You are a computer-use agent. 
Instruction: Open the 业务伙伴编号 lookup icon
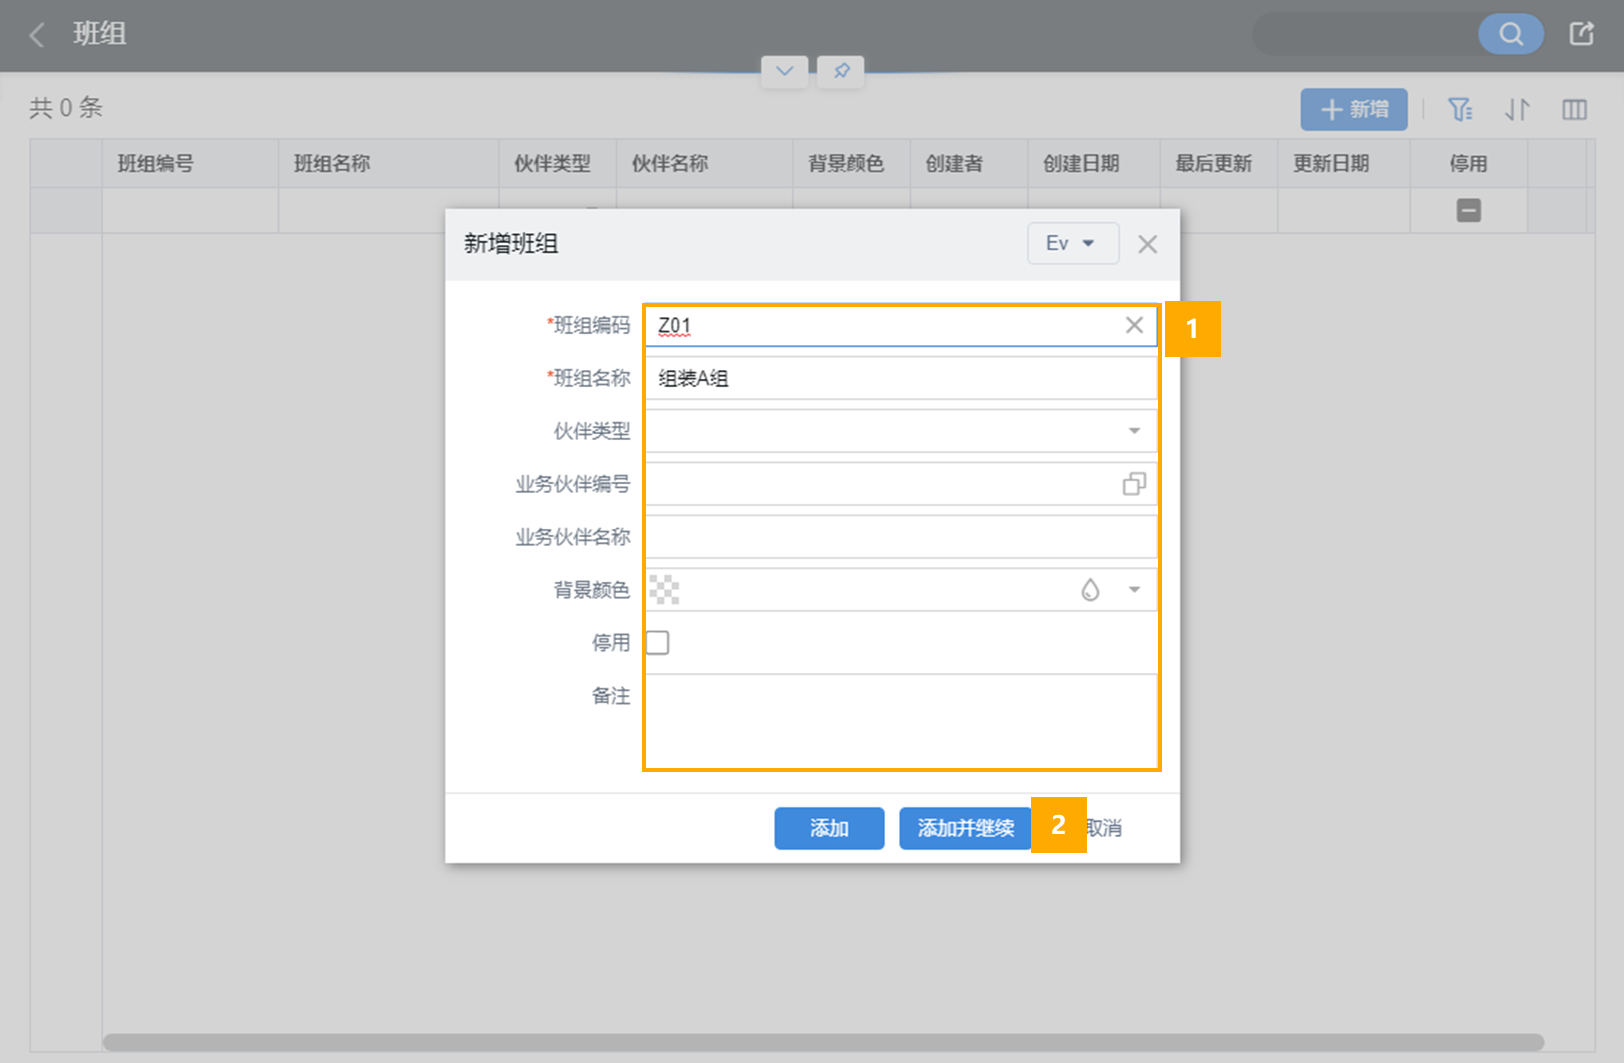point(1134,484)
